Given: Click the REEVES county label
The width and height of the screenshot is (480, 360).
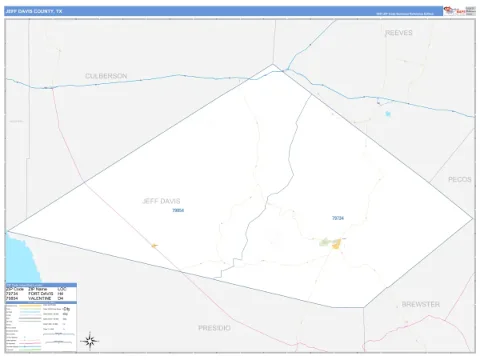Looking at the screenshot, I should (399, 33).
